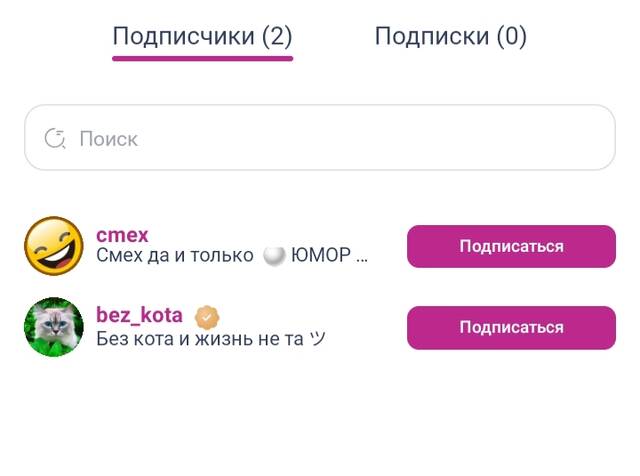Click the (2) count on the Подписчики tab
Image resolution: width=640 pixels, height=476 pixels.
click(277, 37)
